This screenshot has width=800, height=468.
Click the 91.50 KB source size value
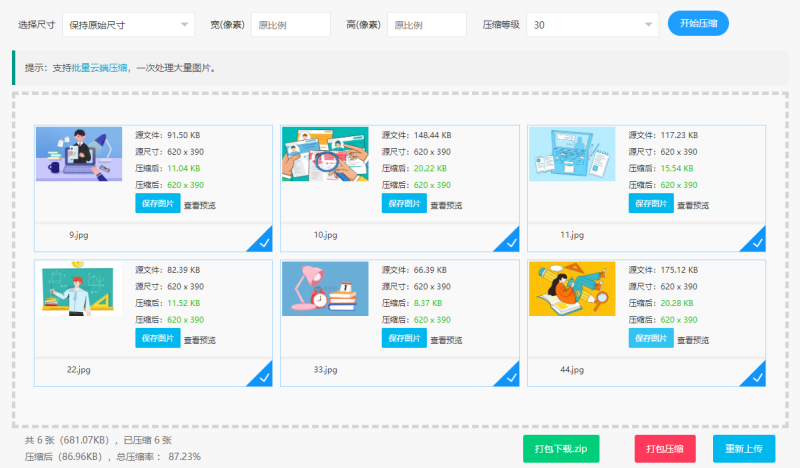click(184, 135)
